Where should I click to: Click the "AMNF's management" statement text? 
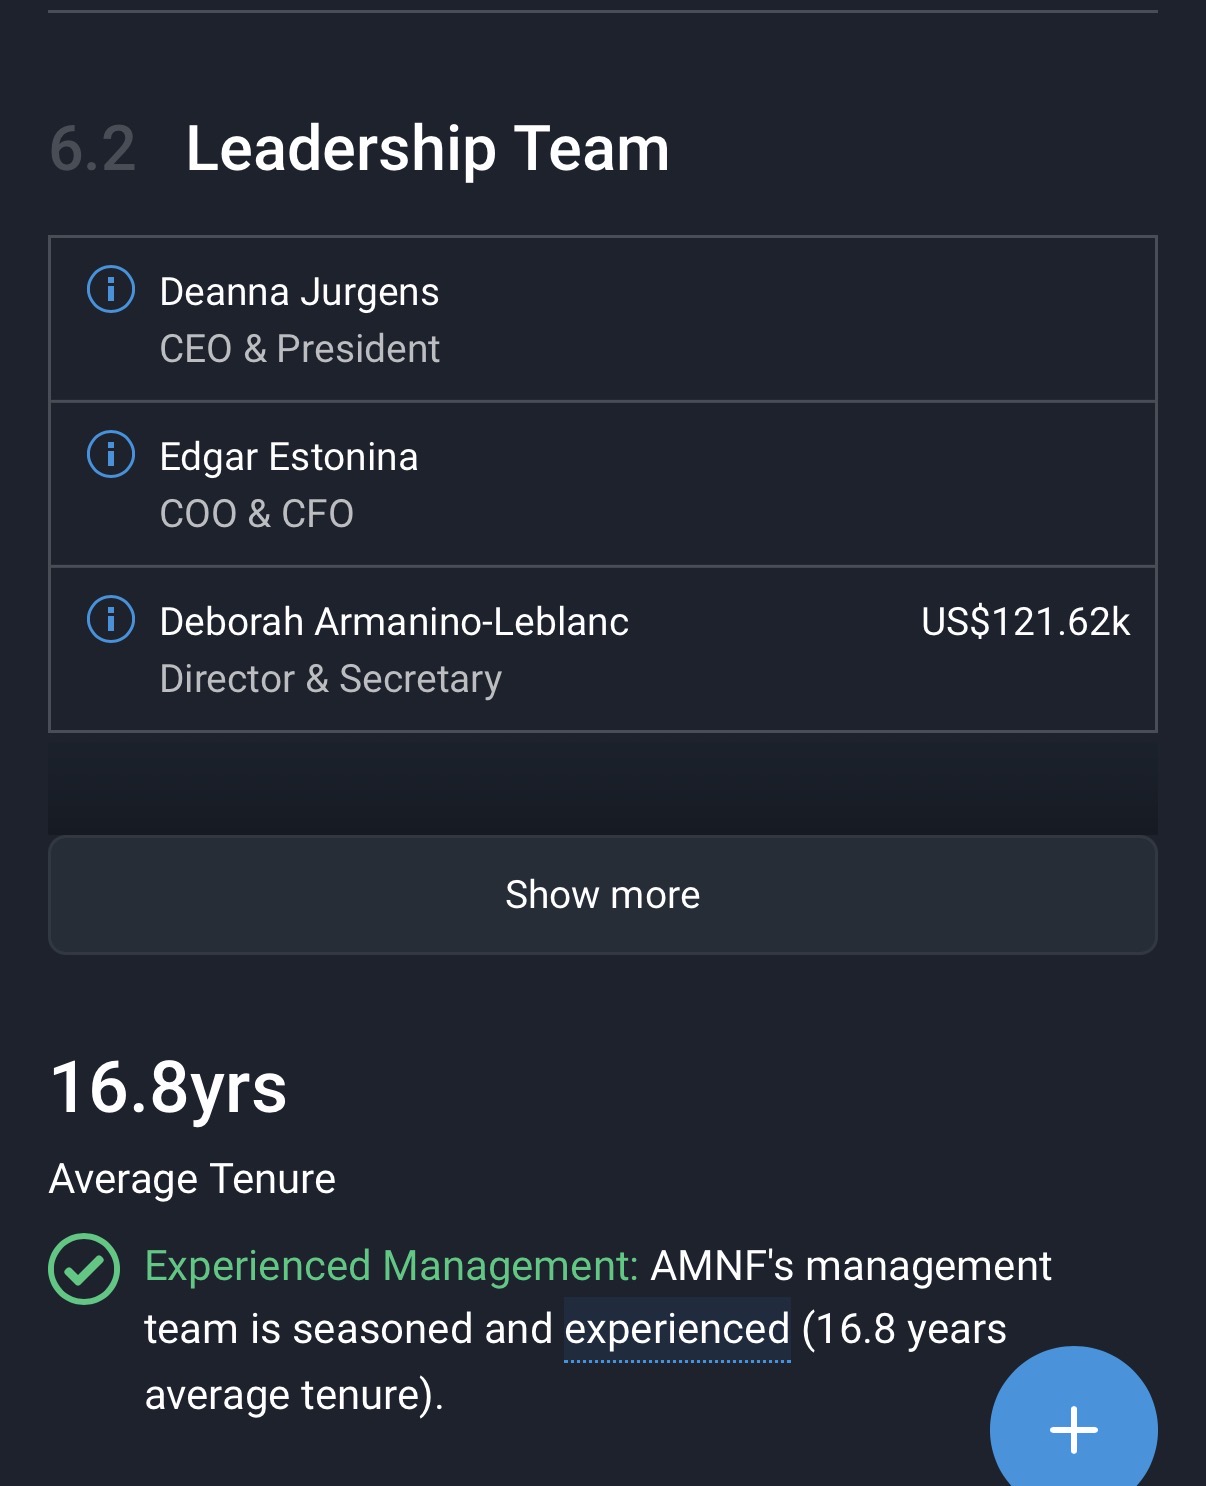pos(851,1266)
